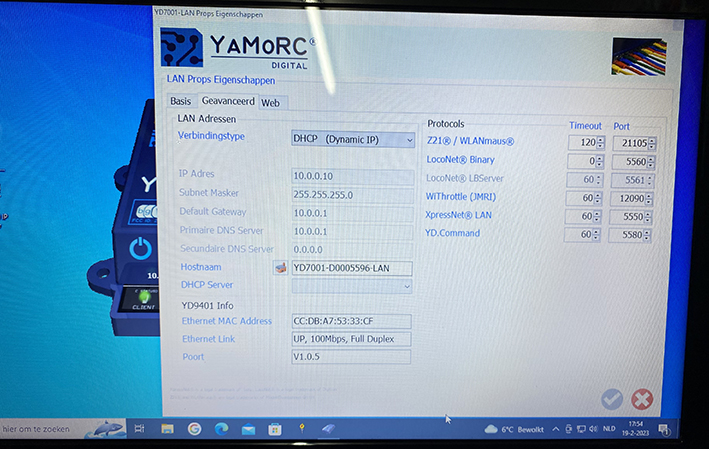
Task: Cancel changes with the red X button
Action: click(x=642, y=399)
